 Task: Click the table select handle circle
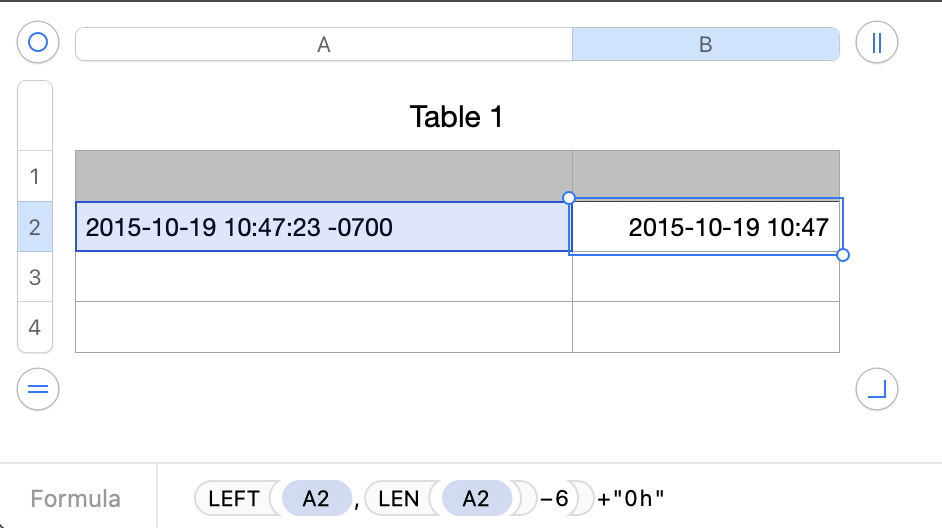[38, 43]
